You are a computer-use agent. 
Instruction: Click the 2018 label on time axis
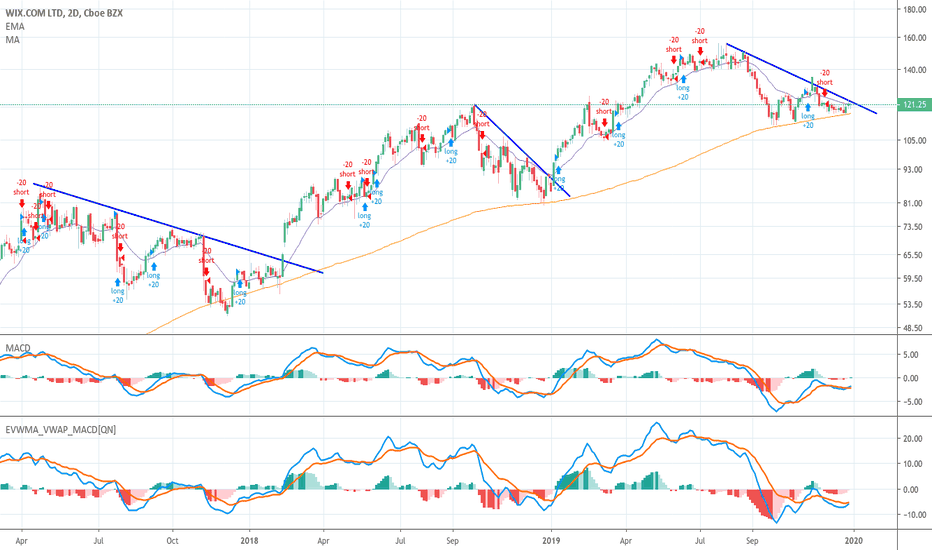click(x=249, y=541)
